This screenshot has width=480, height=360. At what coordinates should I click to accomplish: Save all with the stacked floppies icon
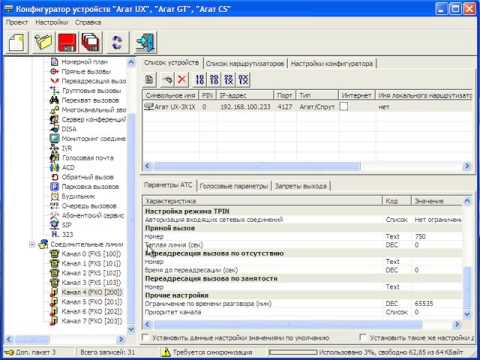point(90,43)
